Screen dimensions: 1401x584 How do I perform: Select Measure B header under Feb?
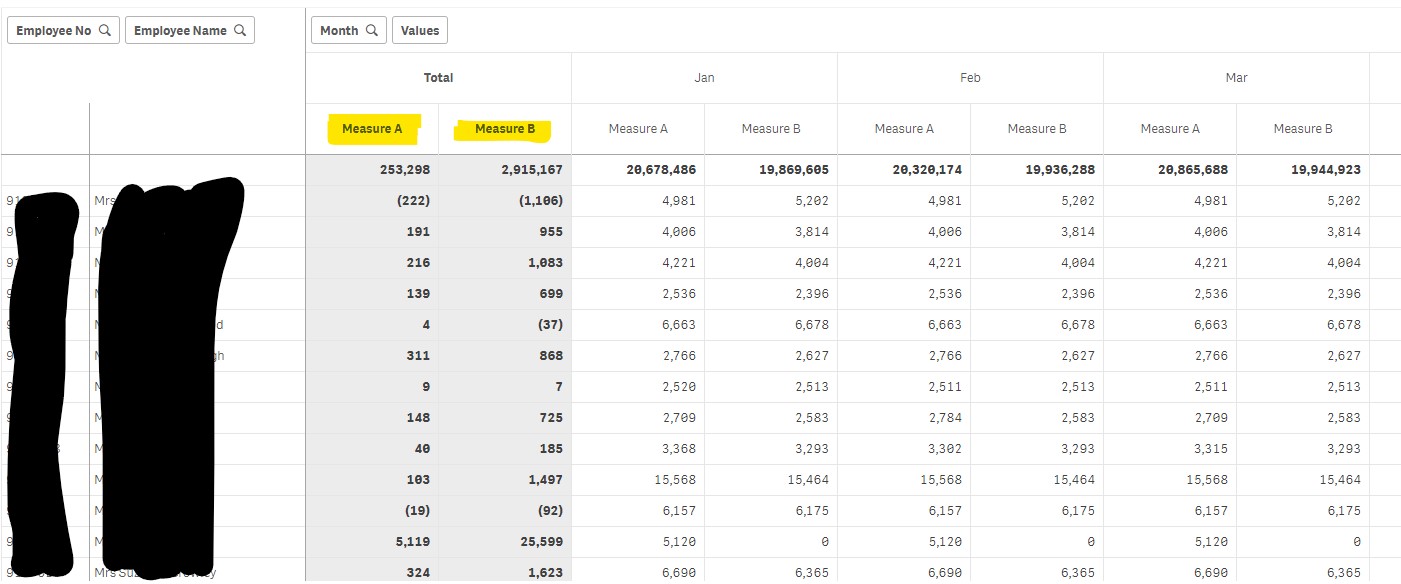click(x=1037, y=129)
